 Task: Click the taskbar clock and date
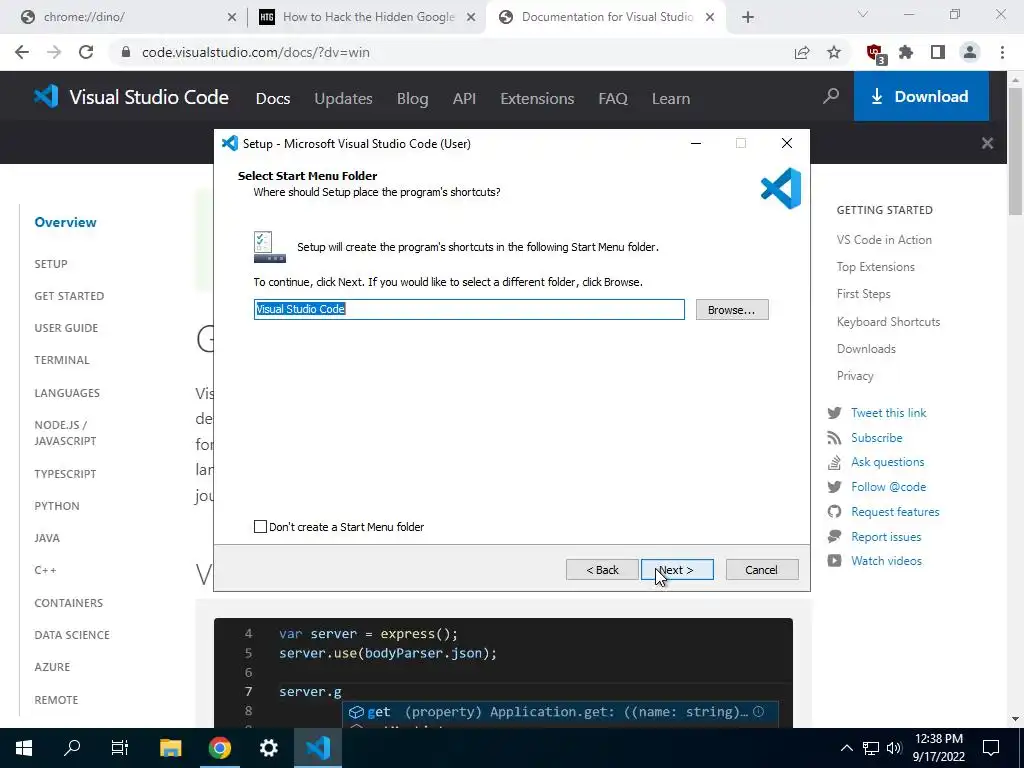click(x=938, y=748)
